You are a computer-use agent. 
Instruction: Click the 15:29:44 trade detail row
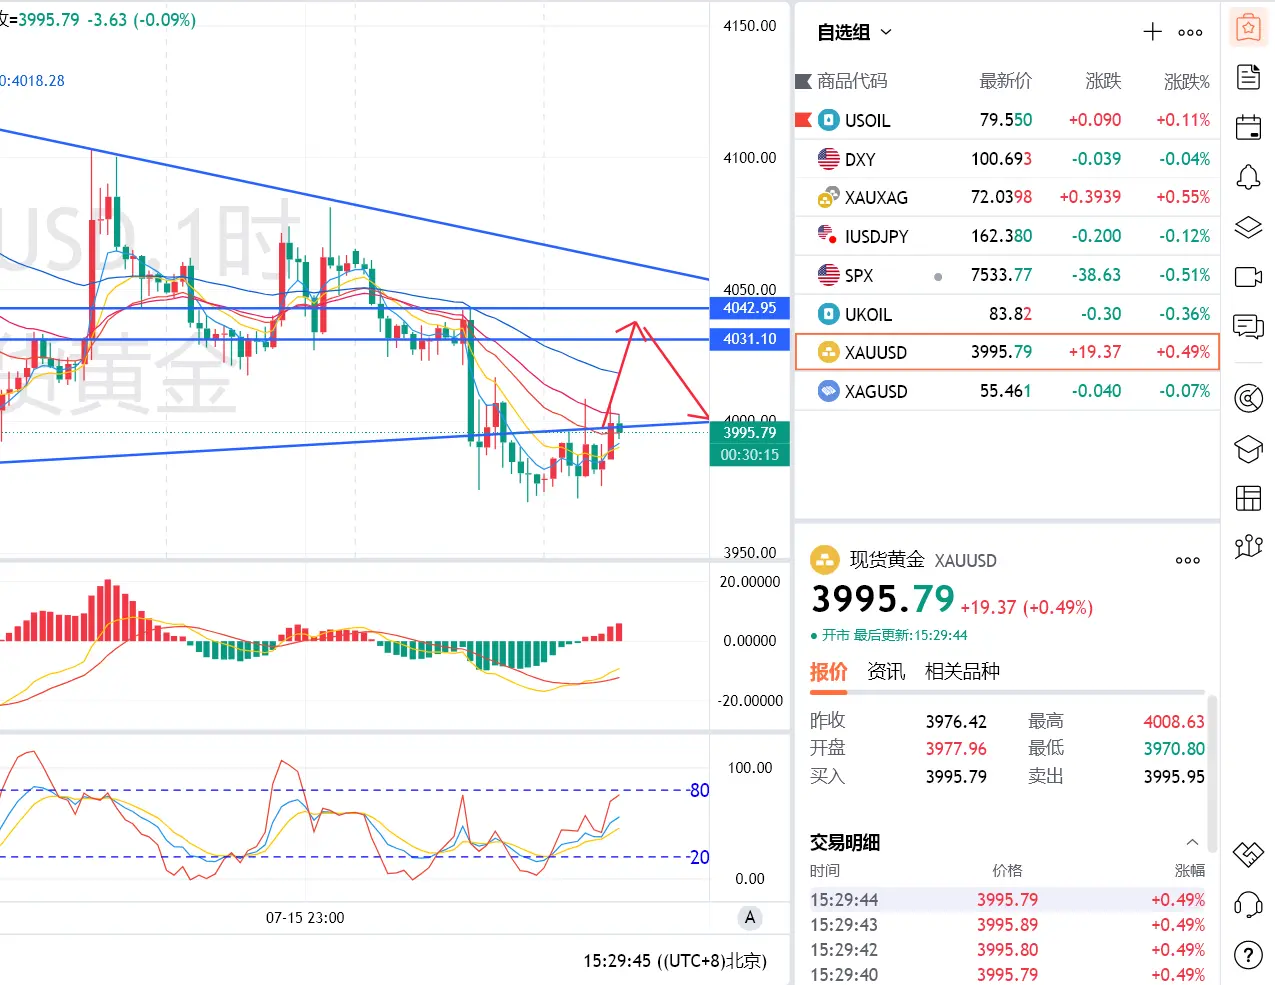point(1007,900)
